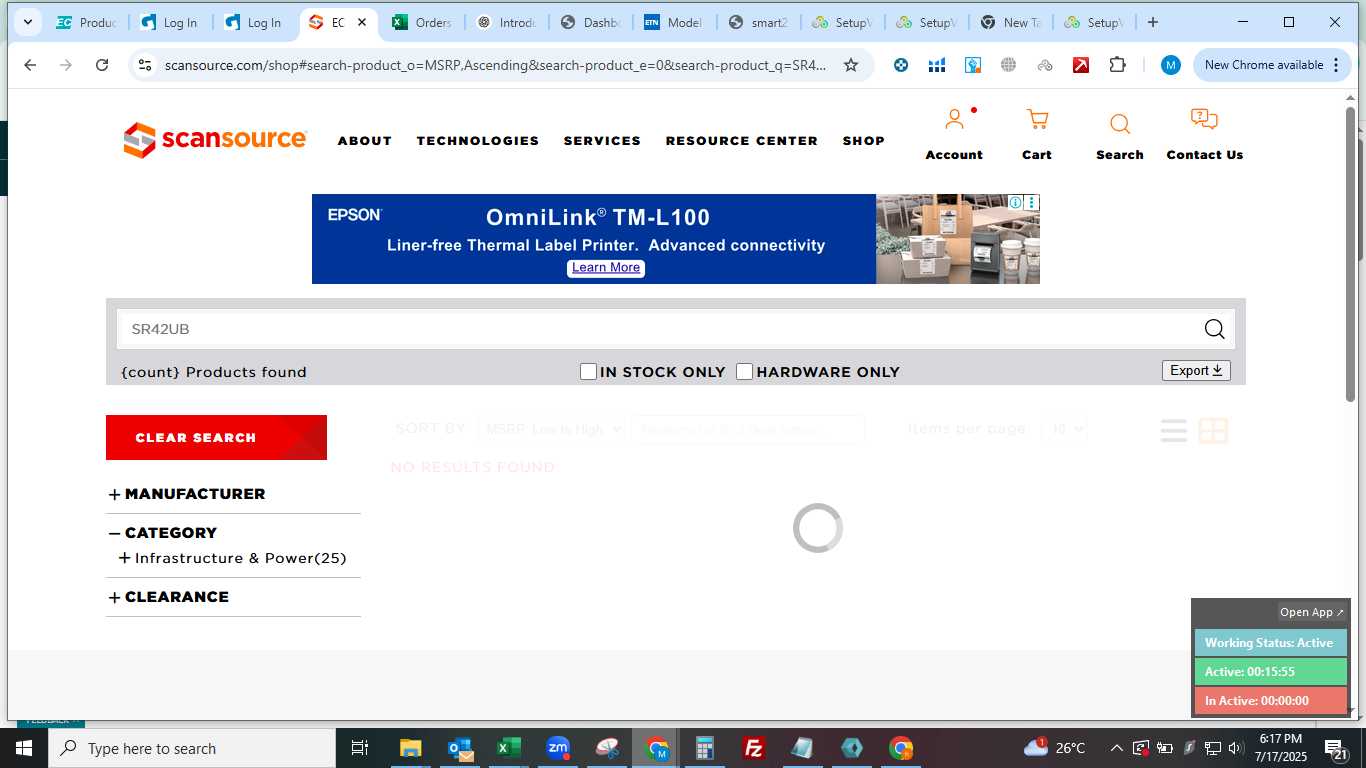Bookmark this page with the star icon
Screen dimensions: 1366x768
coord(851,65)
